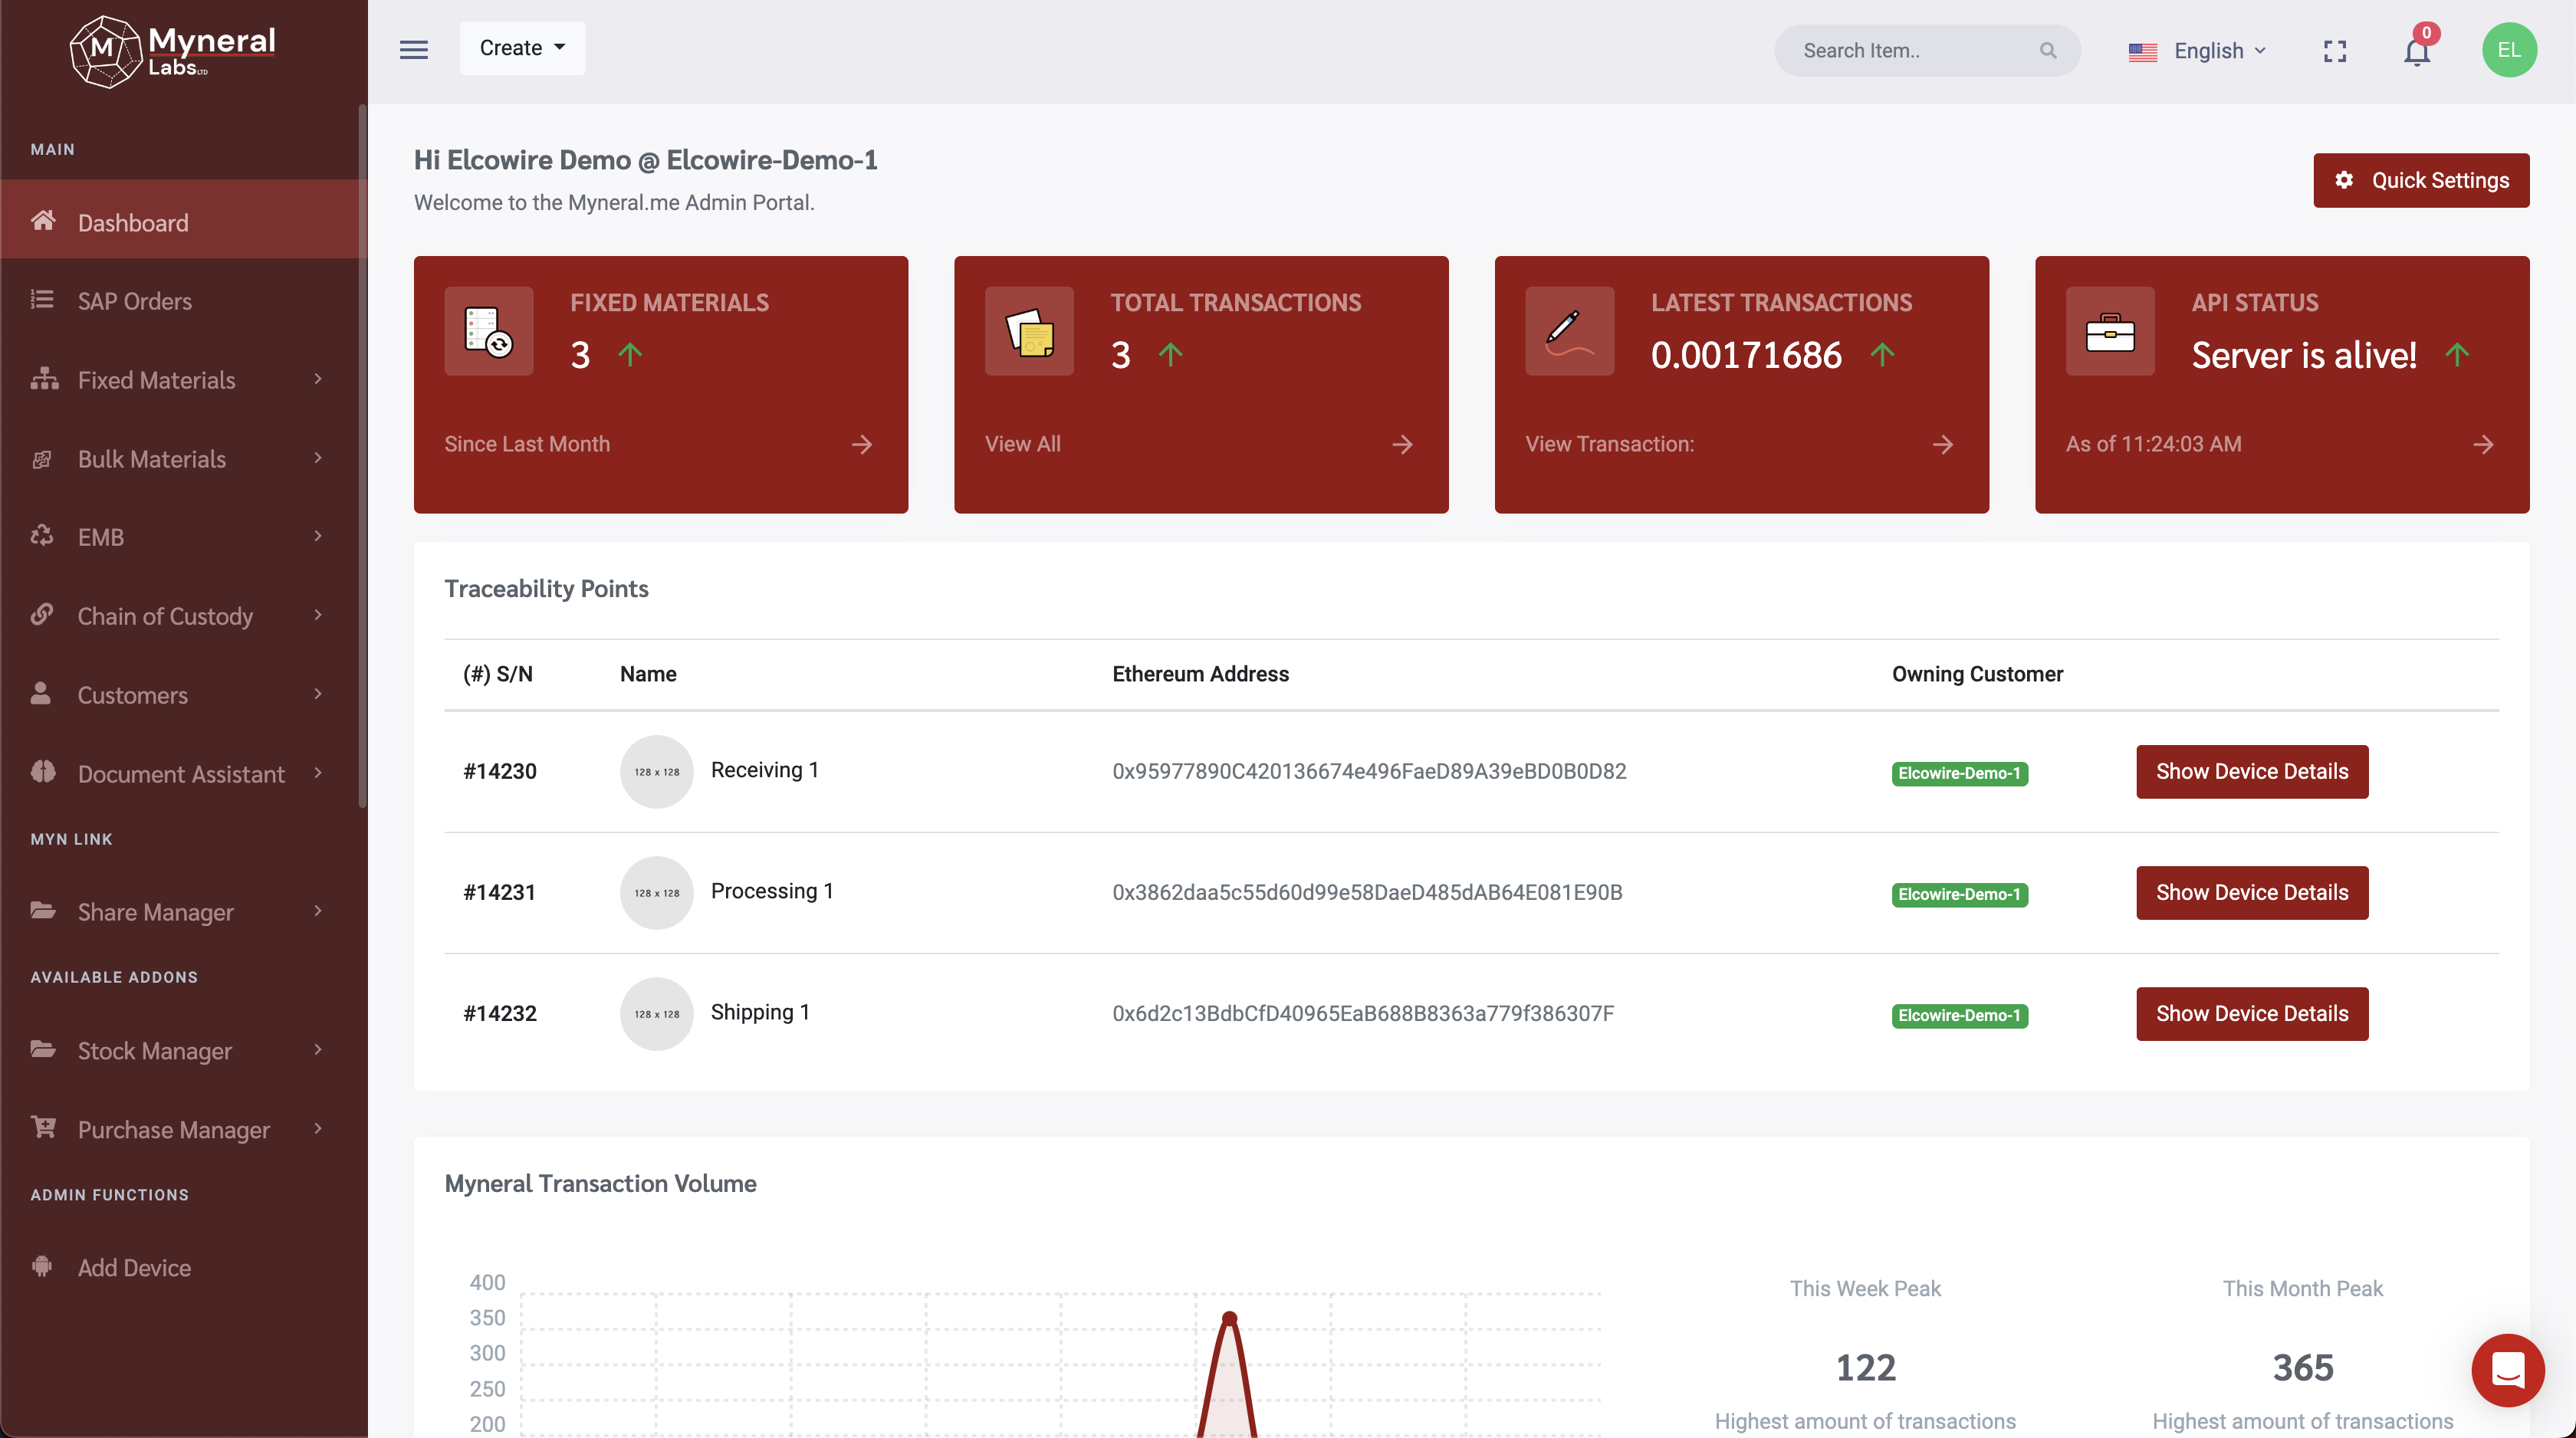Click the Bulk Materials sidebar icon
The image size is (2576, 1438).
pos(42,459)
